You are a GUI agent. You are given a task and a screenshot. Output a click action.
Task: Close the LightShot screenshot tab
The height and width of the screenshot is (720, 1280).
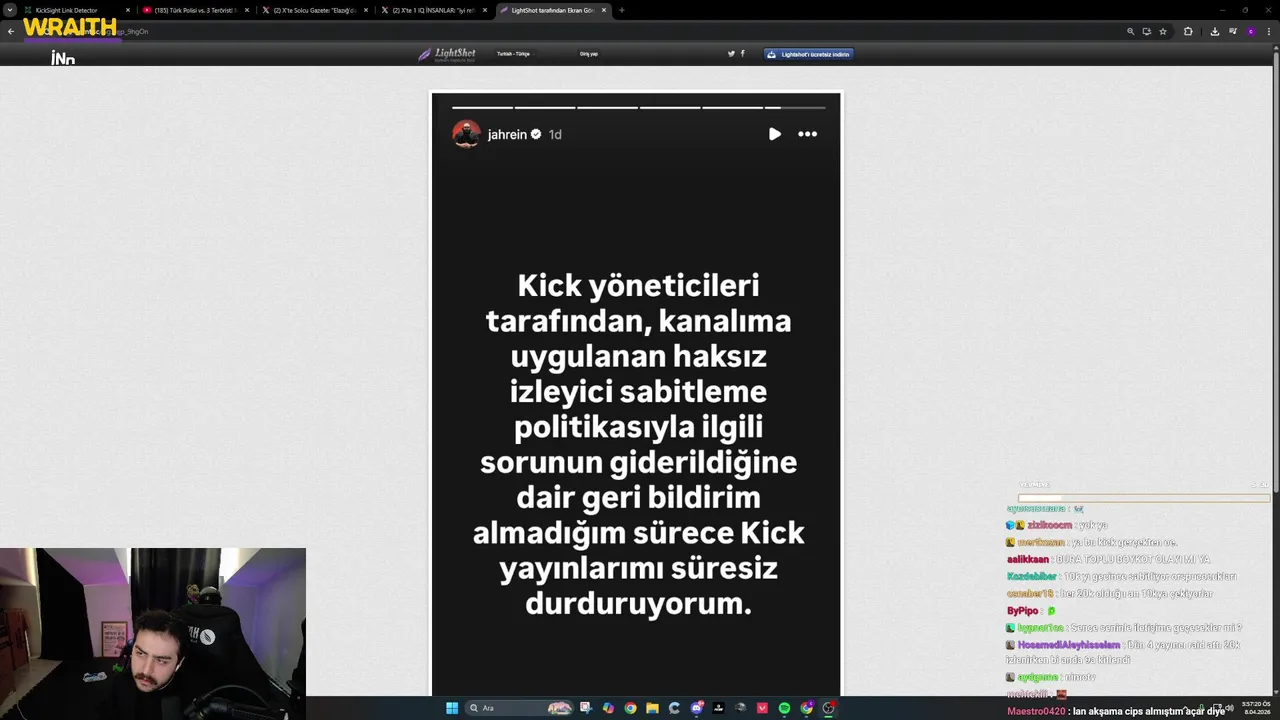pos(604,10)
